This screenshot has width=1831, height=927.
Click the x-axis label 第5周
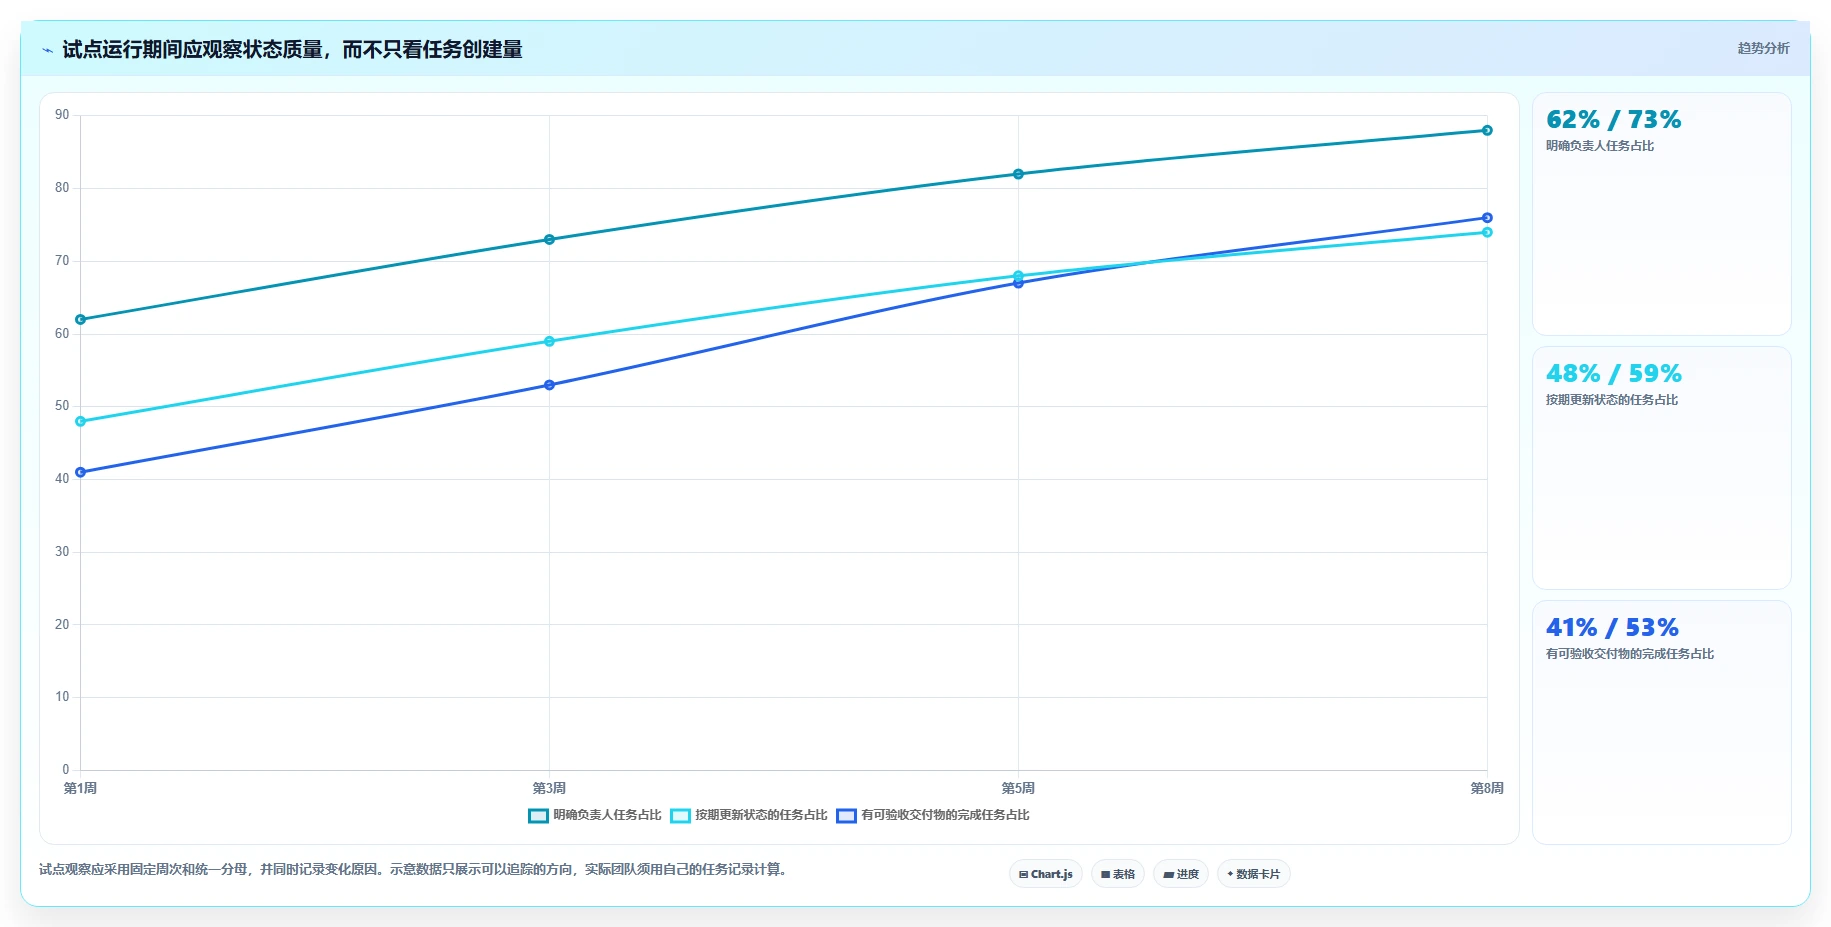[1018, 788]
